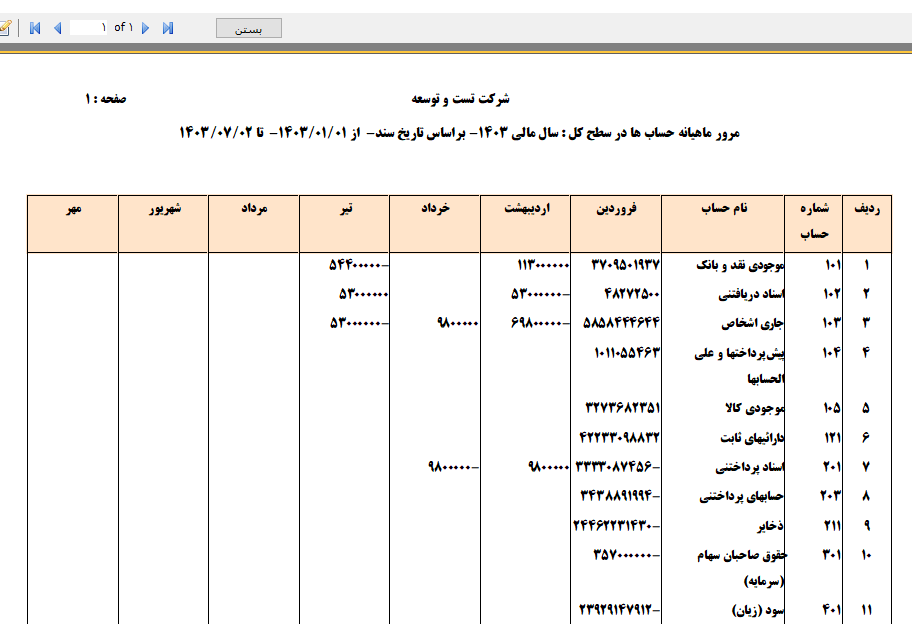Screen dimensions: 912x624
Task: Click account number ۱۰۳
Action: pyautogui.click(x=832, y=323)
